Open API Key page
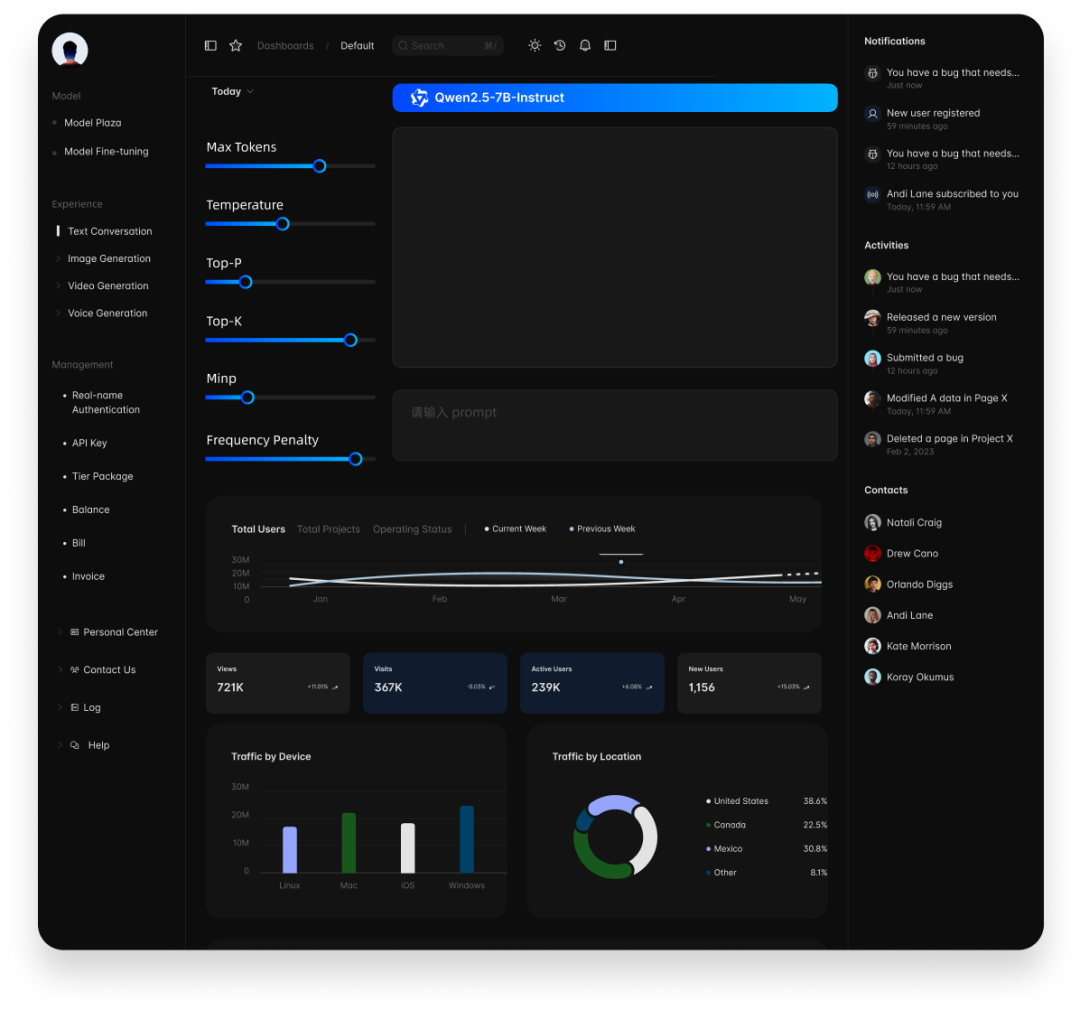 pyautogui.click(x=90, y=443)
